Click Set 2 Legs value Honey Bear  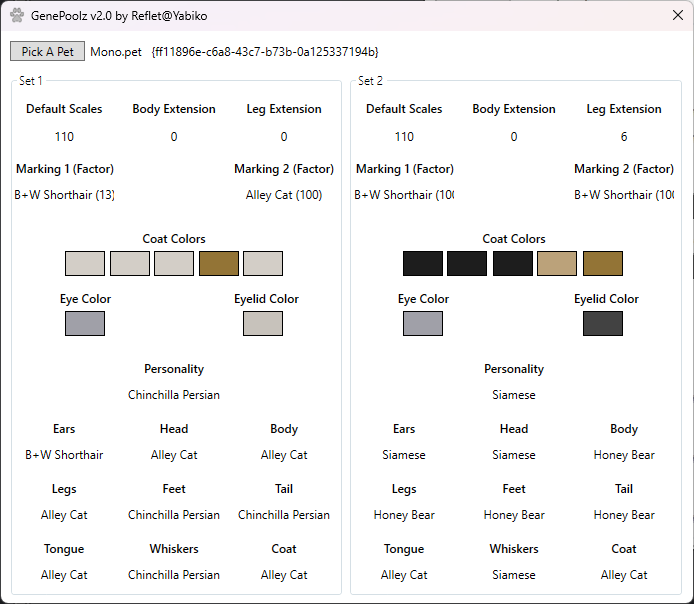[404, 515]
